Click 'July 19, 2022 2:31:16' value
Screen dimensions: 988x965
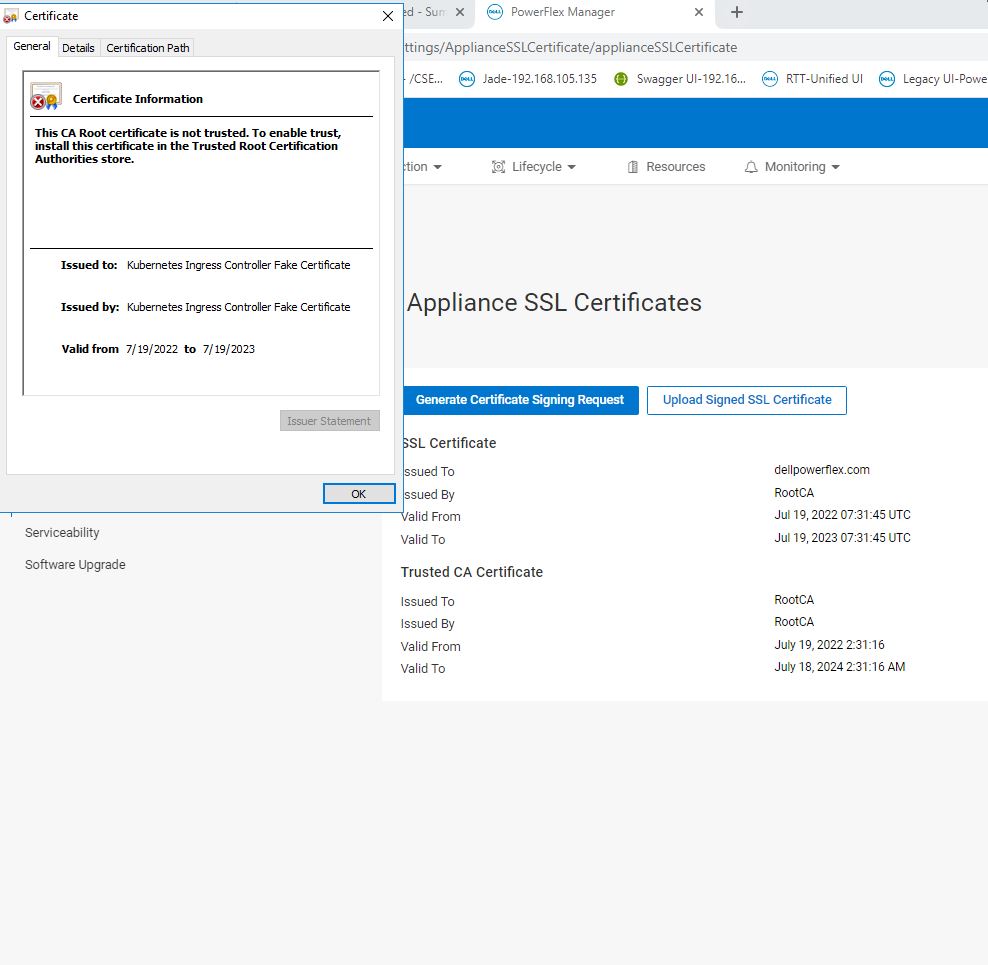pos(829,645)
